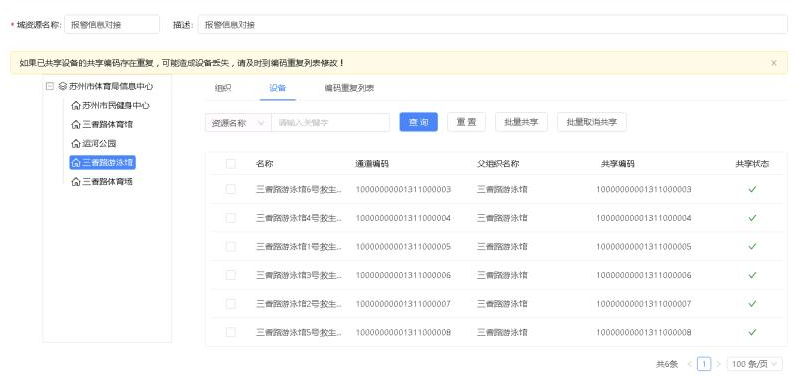
Task: Switch to the 组织 tab
Action: (x=223, y=88)
